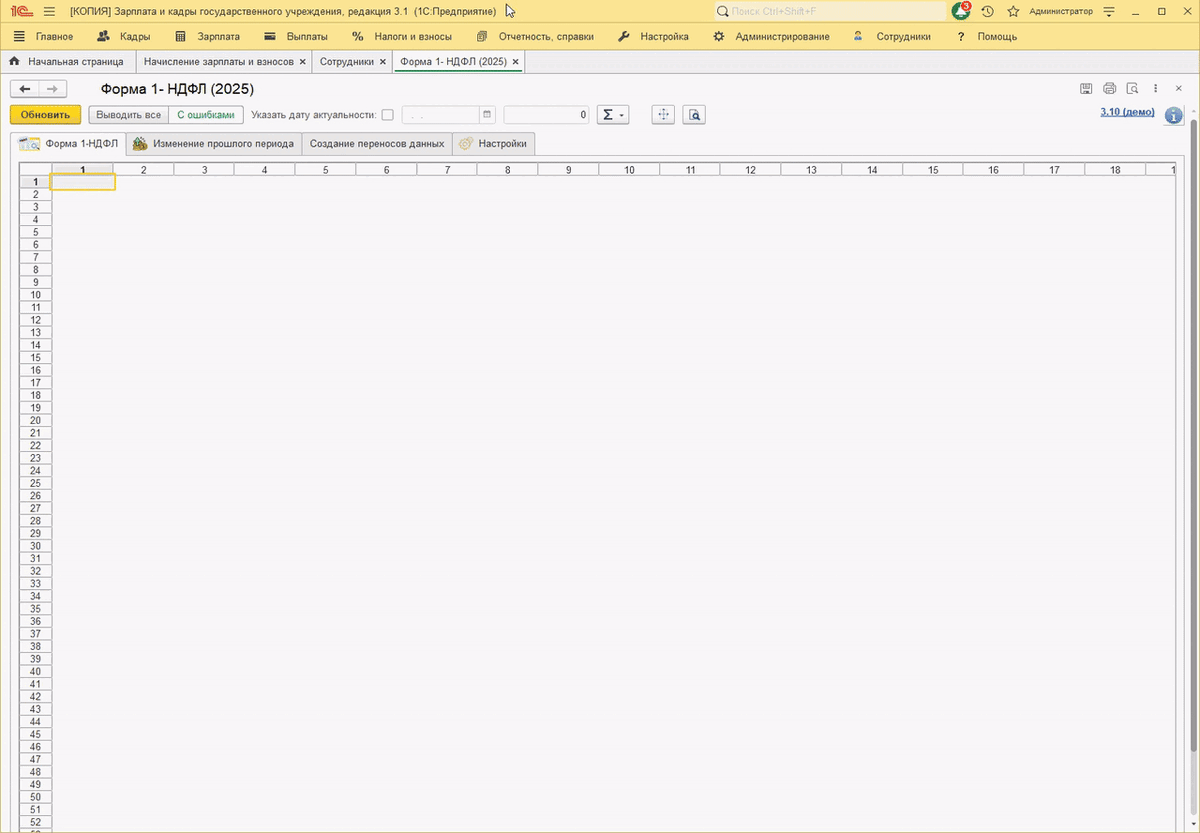
Task: Save the report with the diskette icon
Action: [1086, 89]
